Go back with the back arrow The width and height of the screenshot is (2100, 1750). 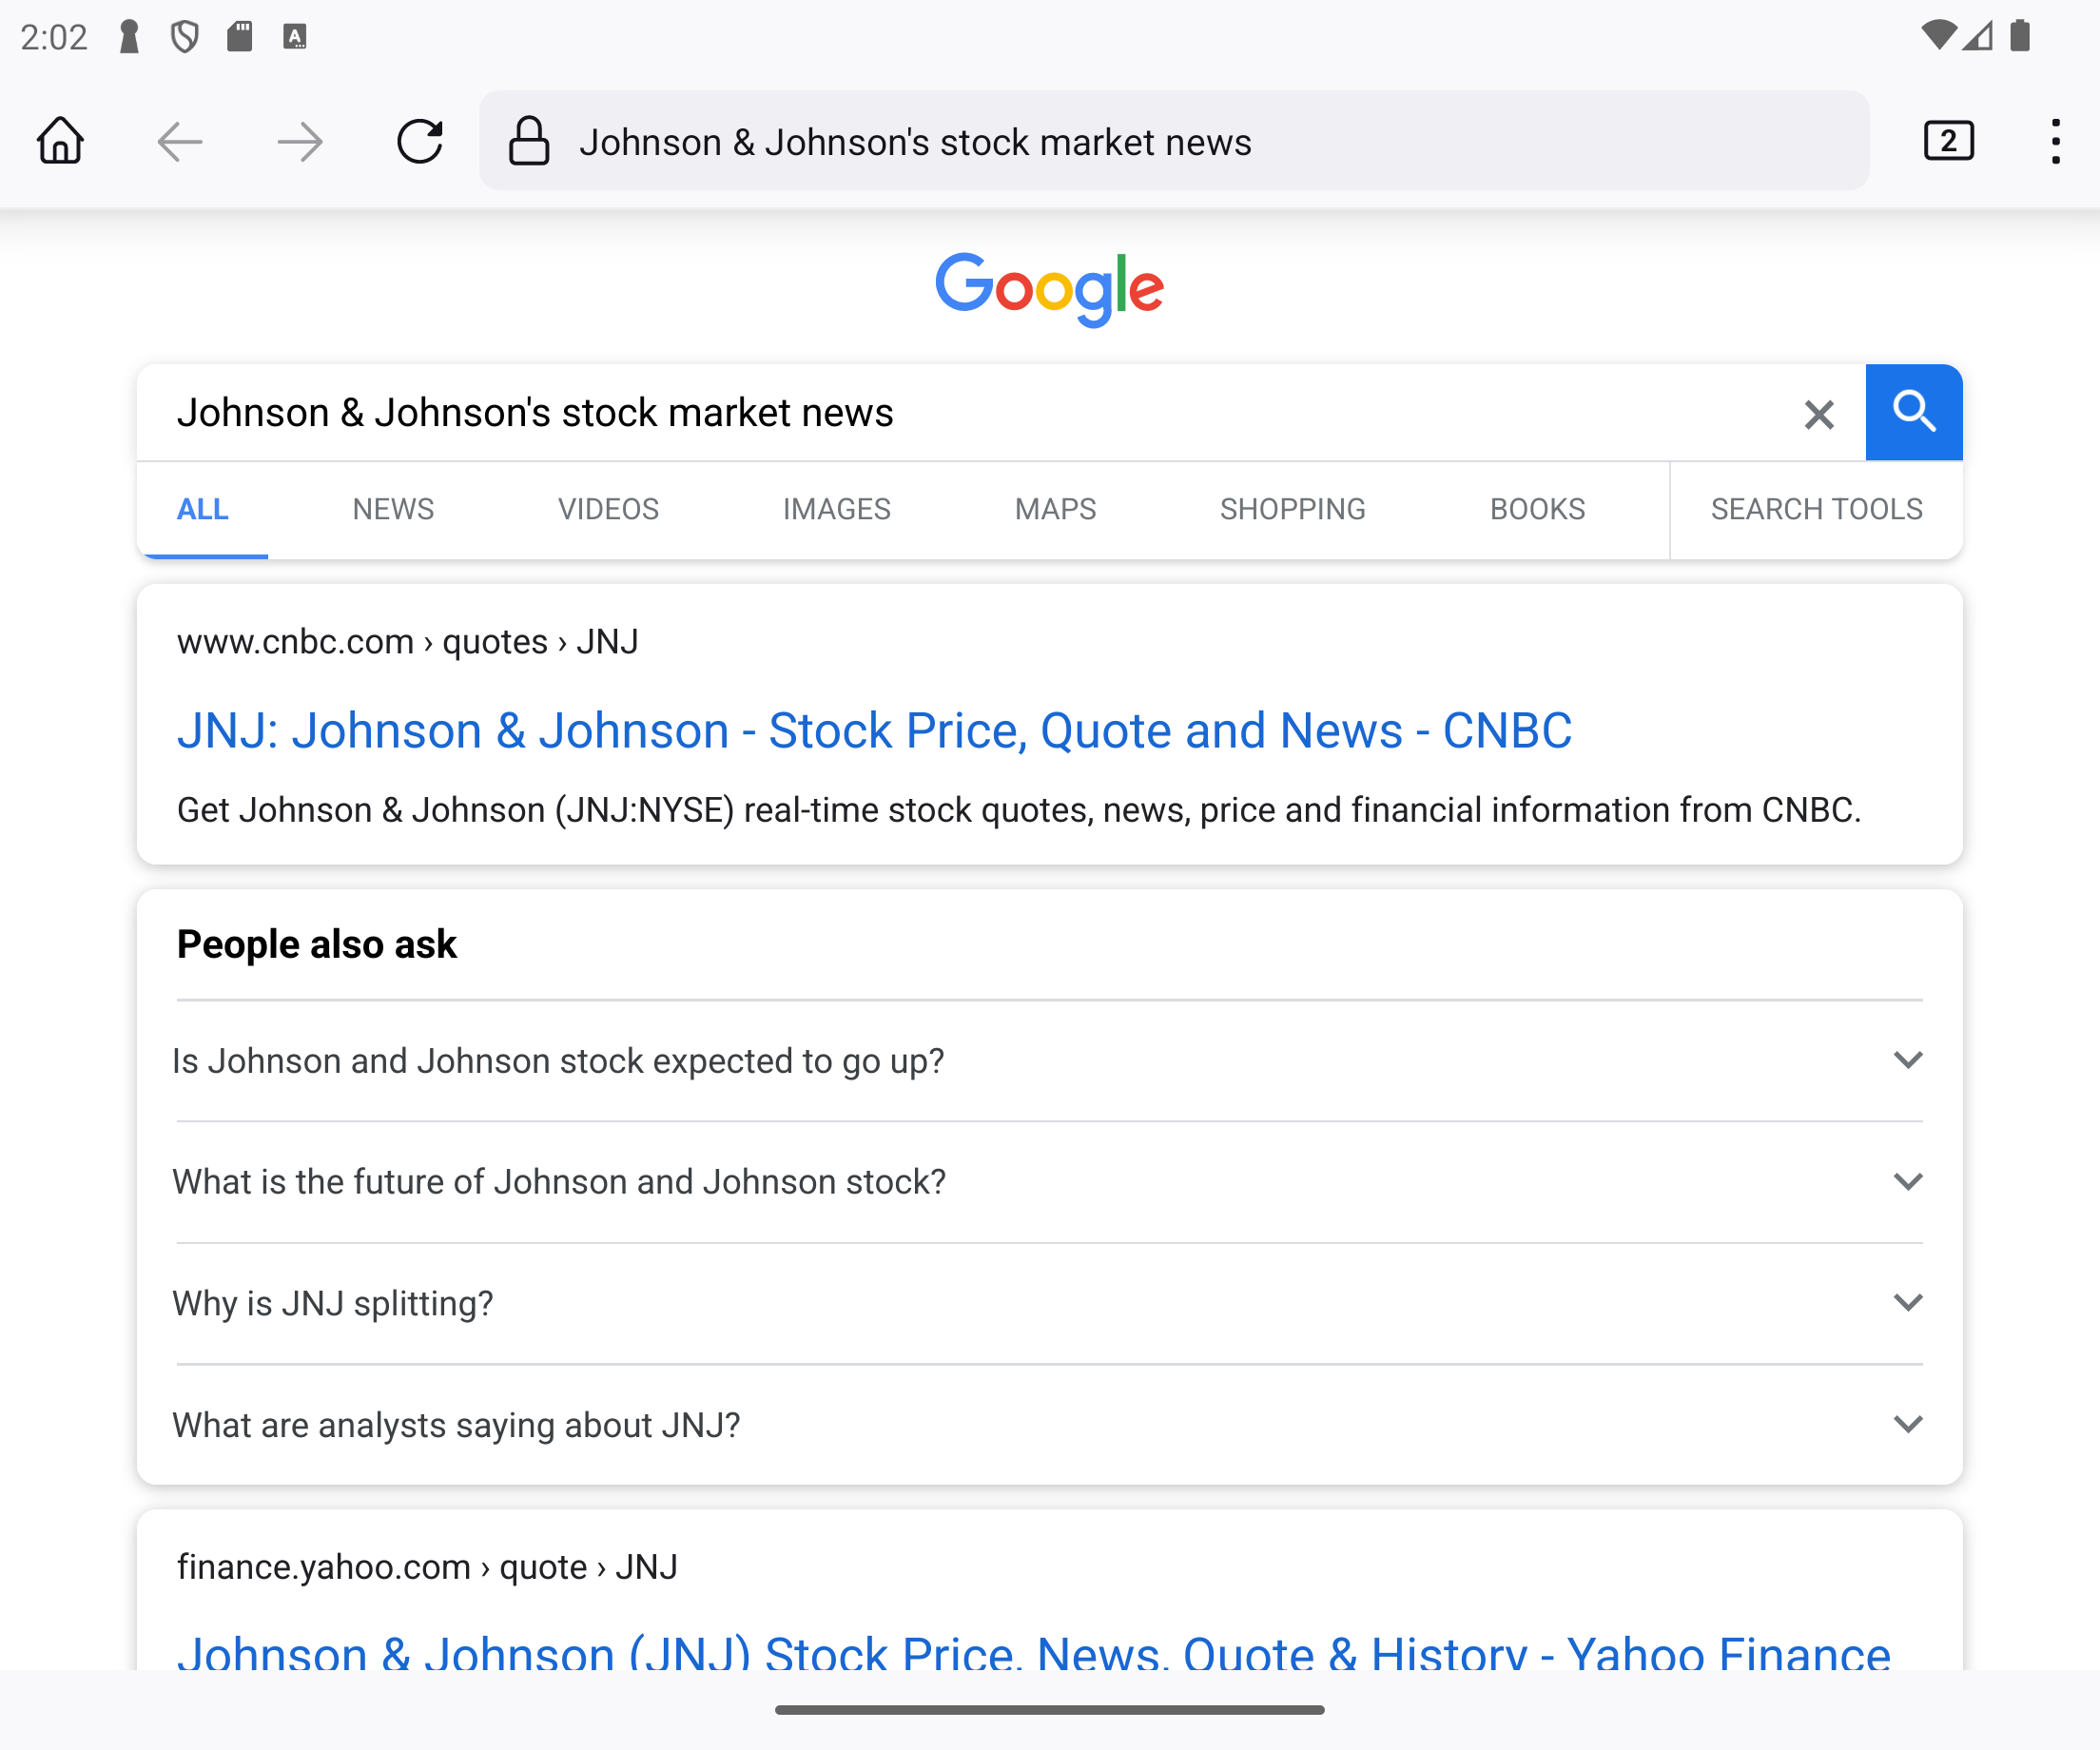pyautogui.click(x=180, y=142)
